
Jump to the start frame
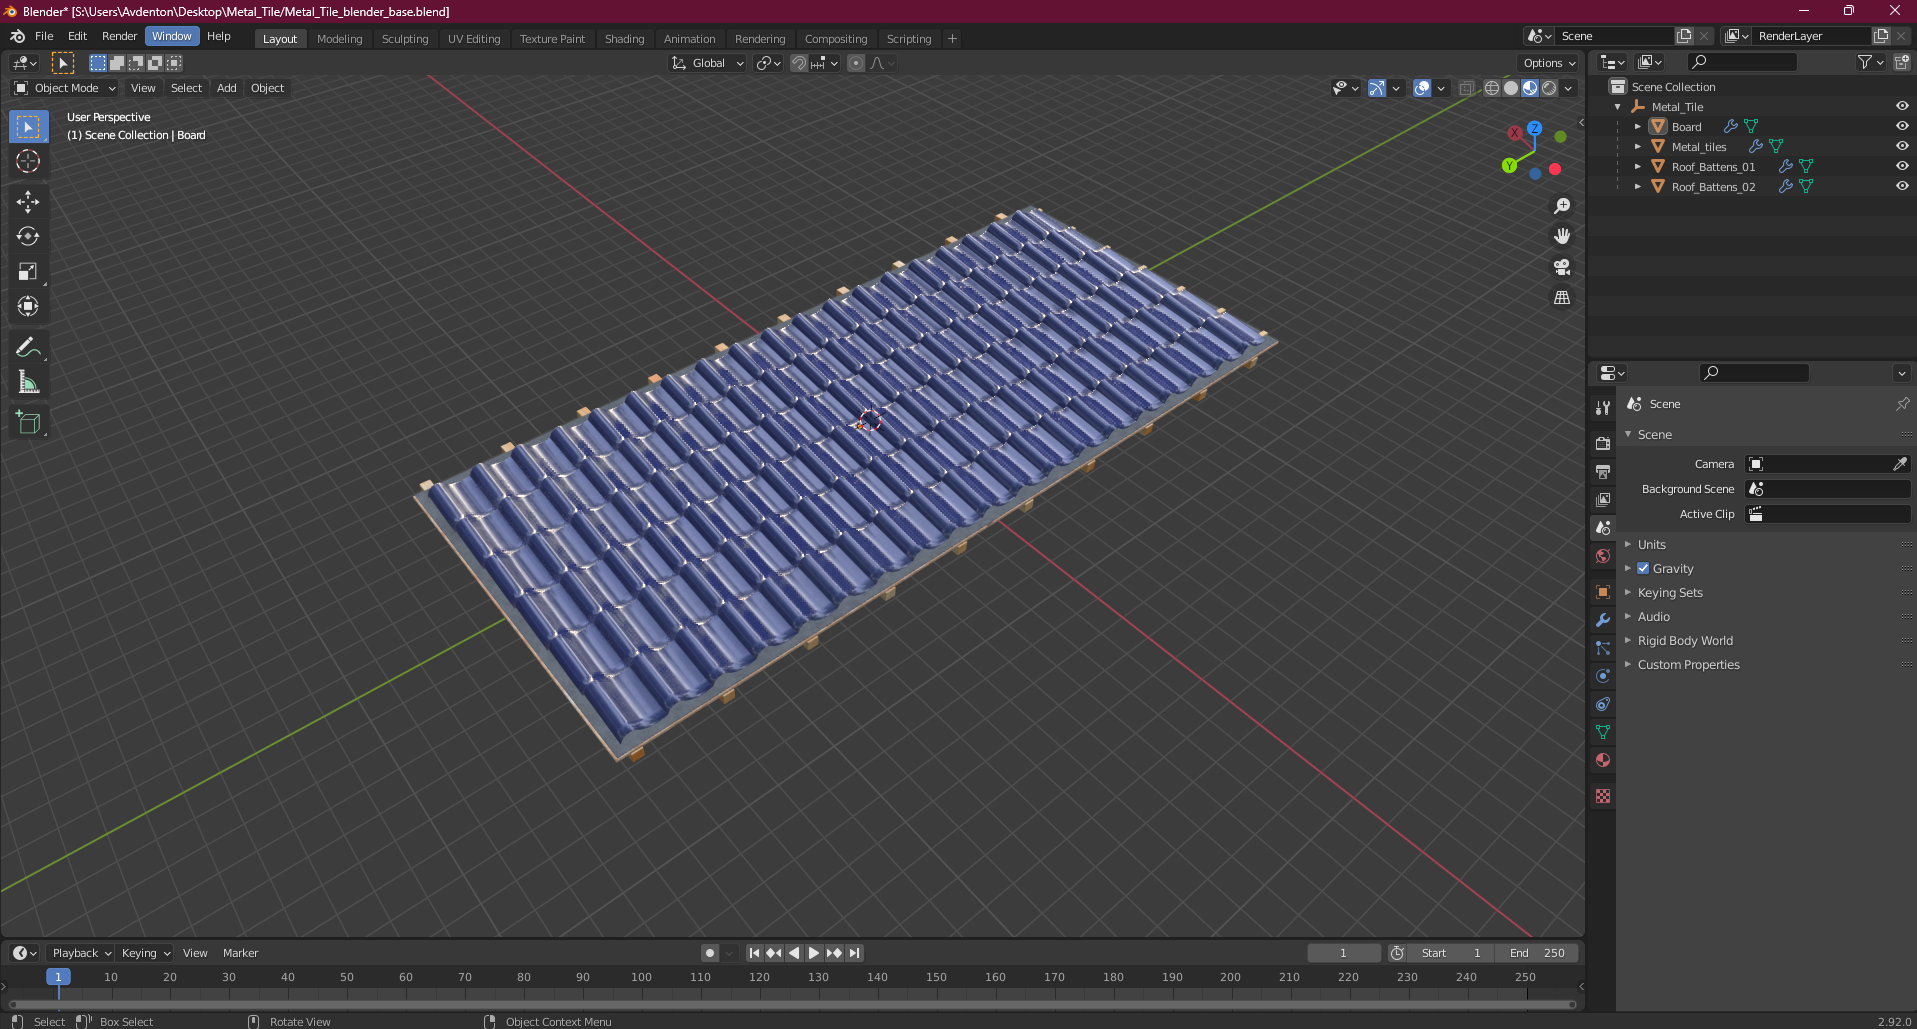755,953
